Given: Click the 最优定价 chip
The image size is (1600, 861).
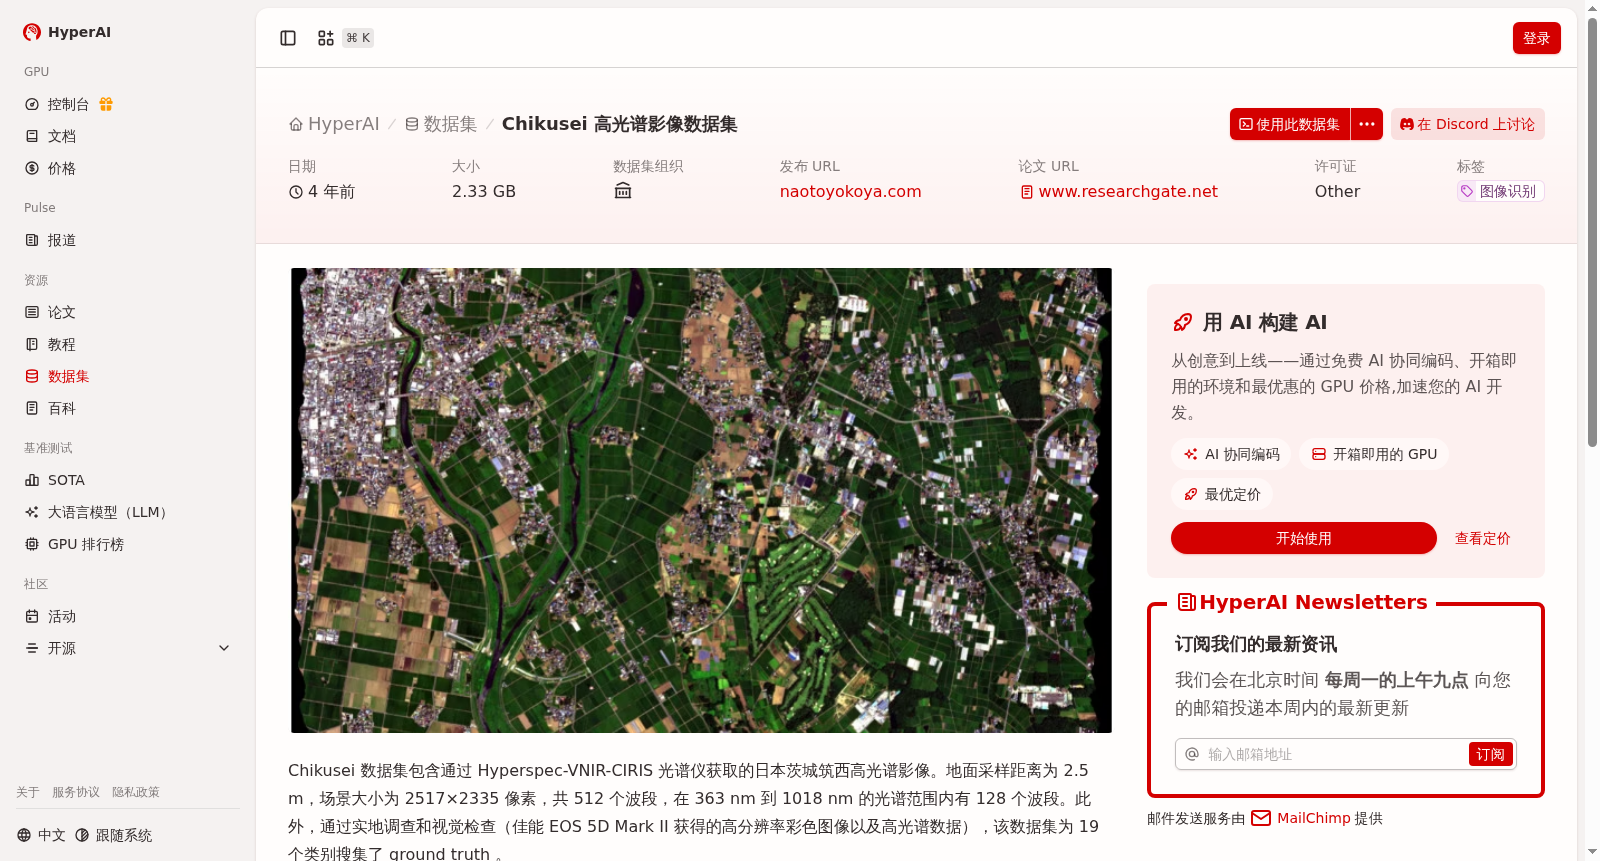Looking at the screenshot, I should pyautogui.click(x=1222, y=494).
